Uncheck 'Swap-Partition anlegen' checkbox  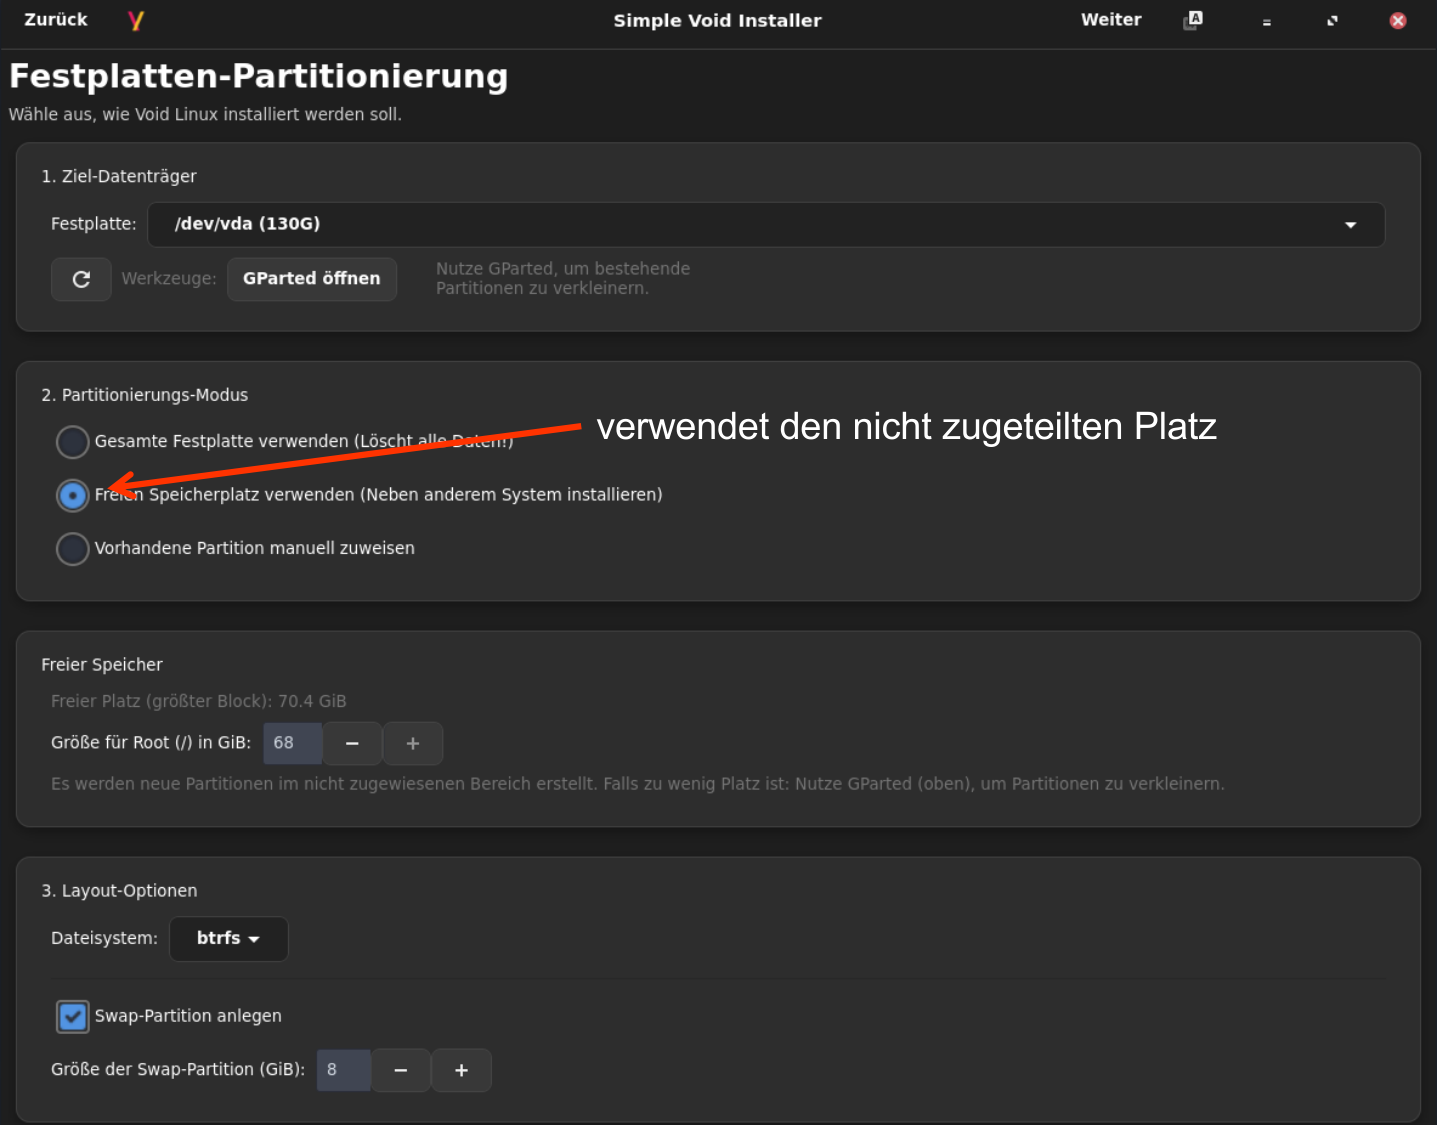(x=73, y=1016)
